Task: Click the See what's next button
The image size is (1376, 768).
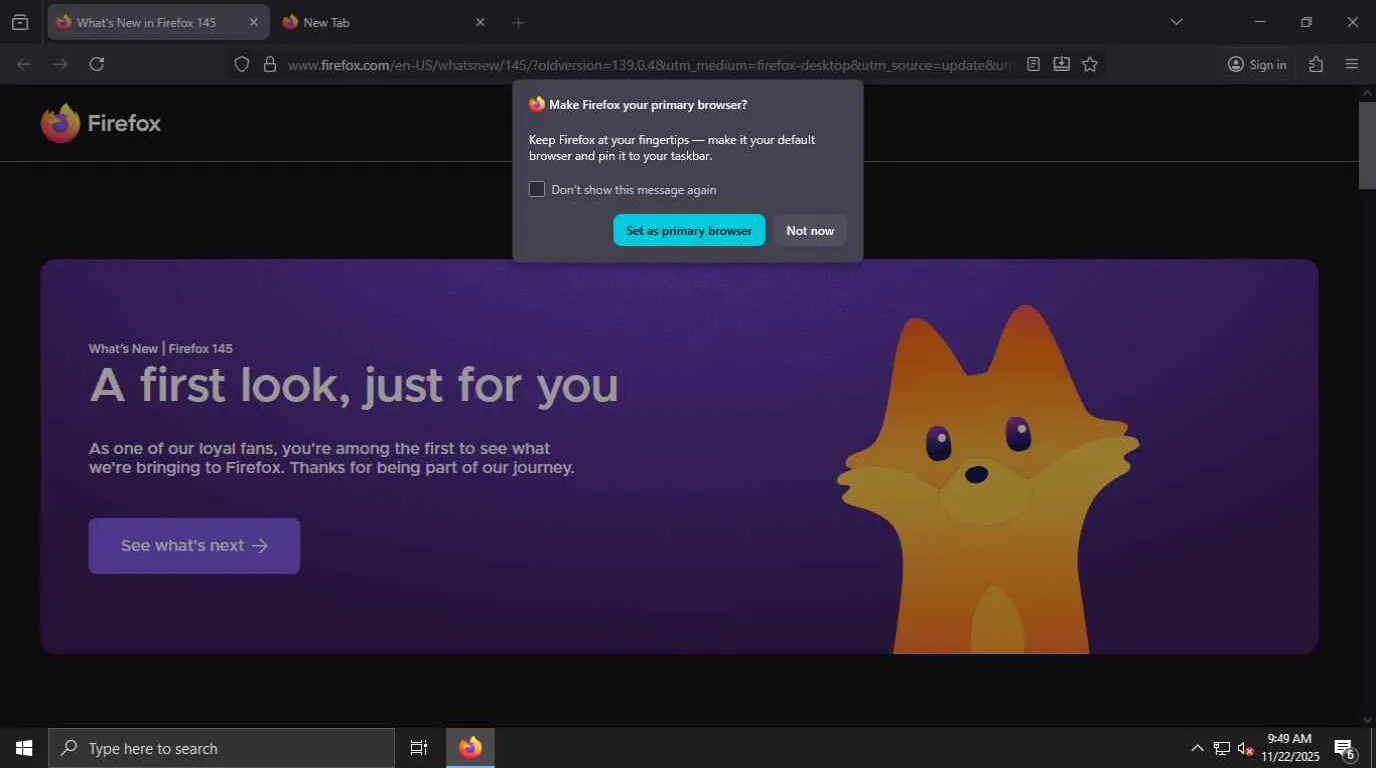Action: tap(194, 546)
